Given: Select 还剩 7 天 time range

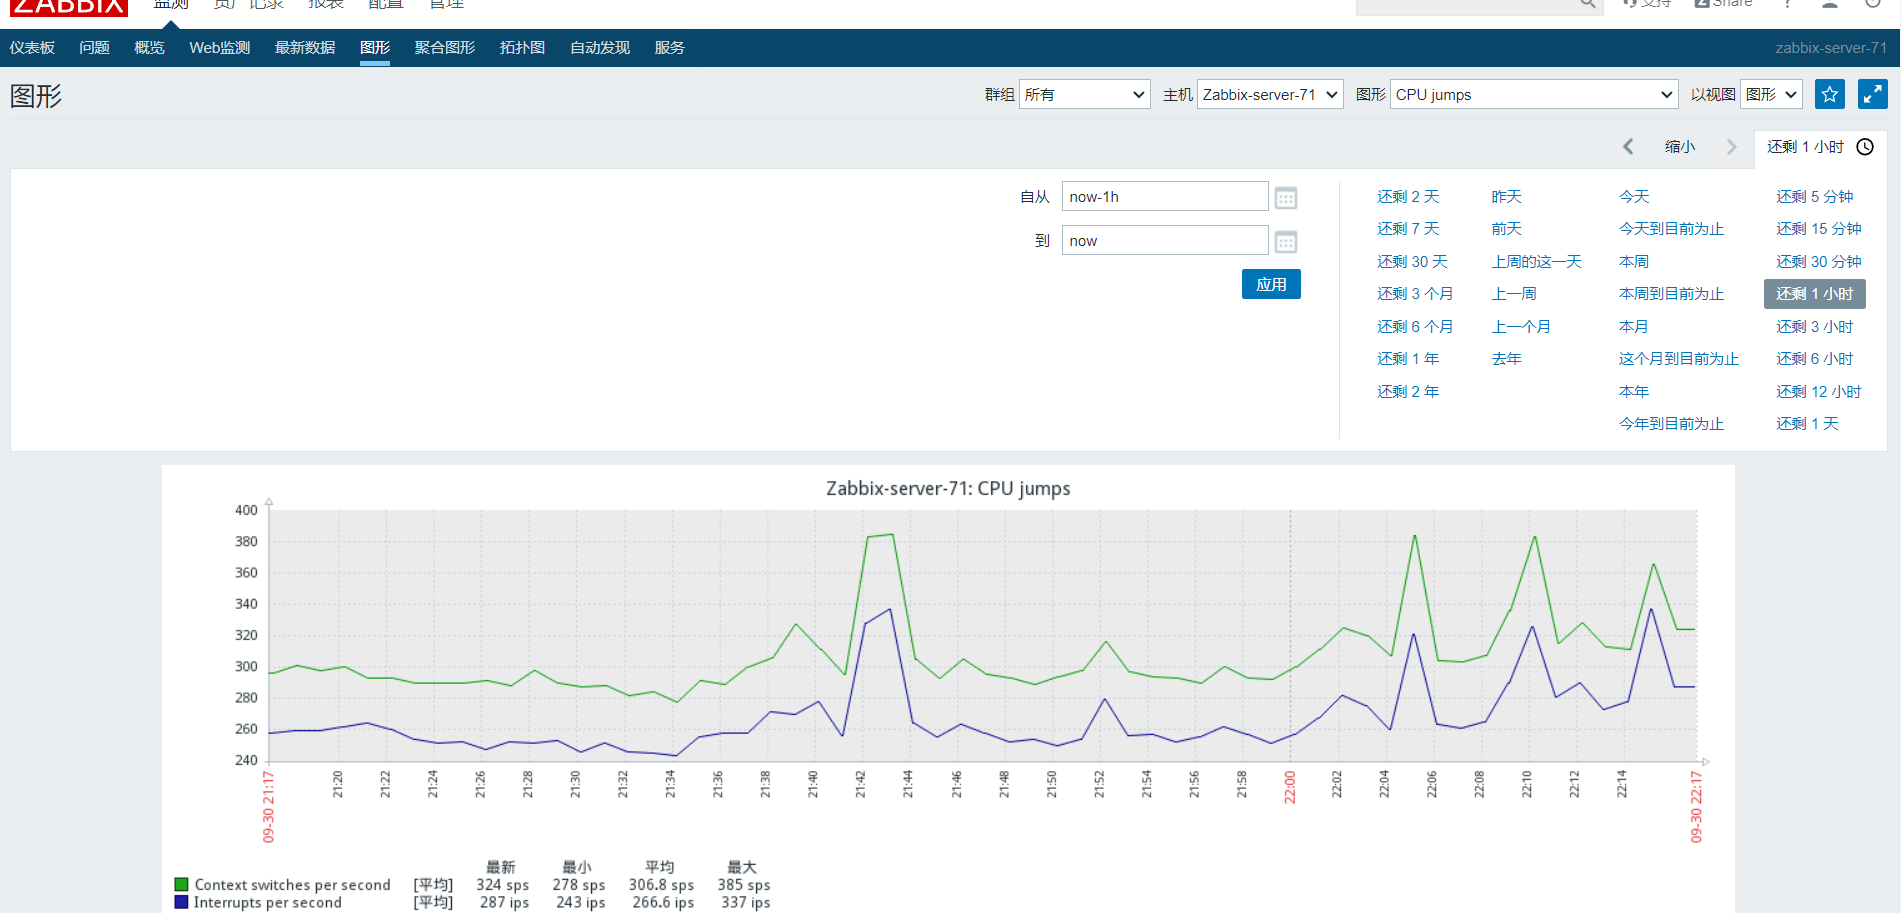Looking at the screenshot, I should [x=1408, y=229].
